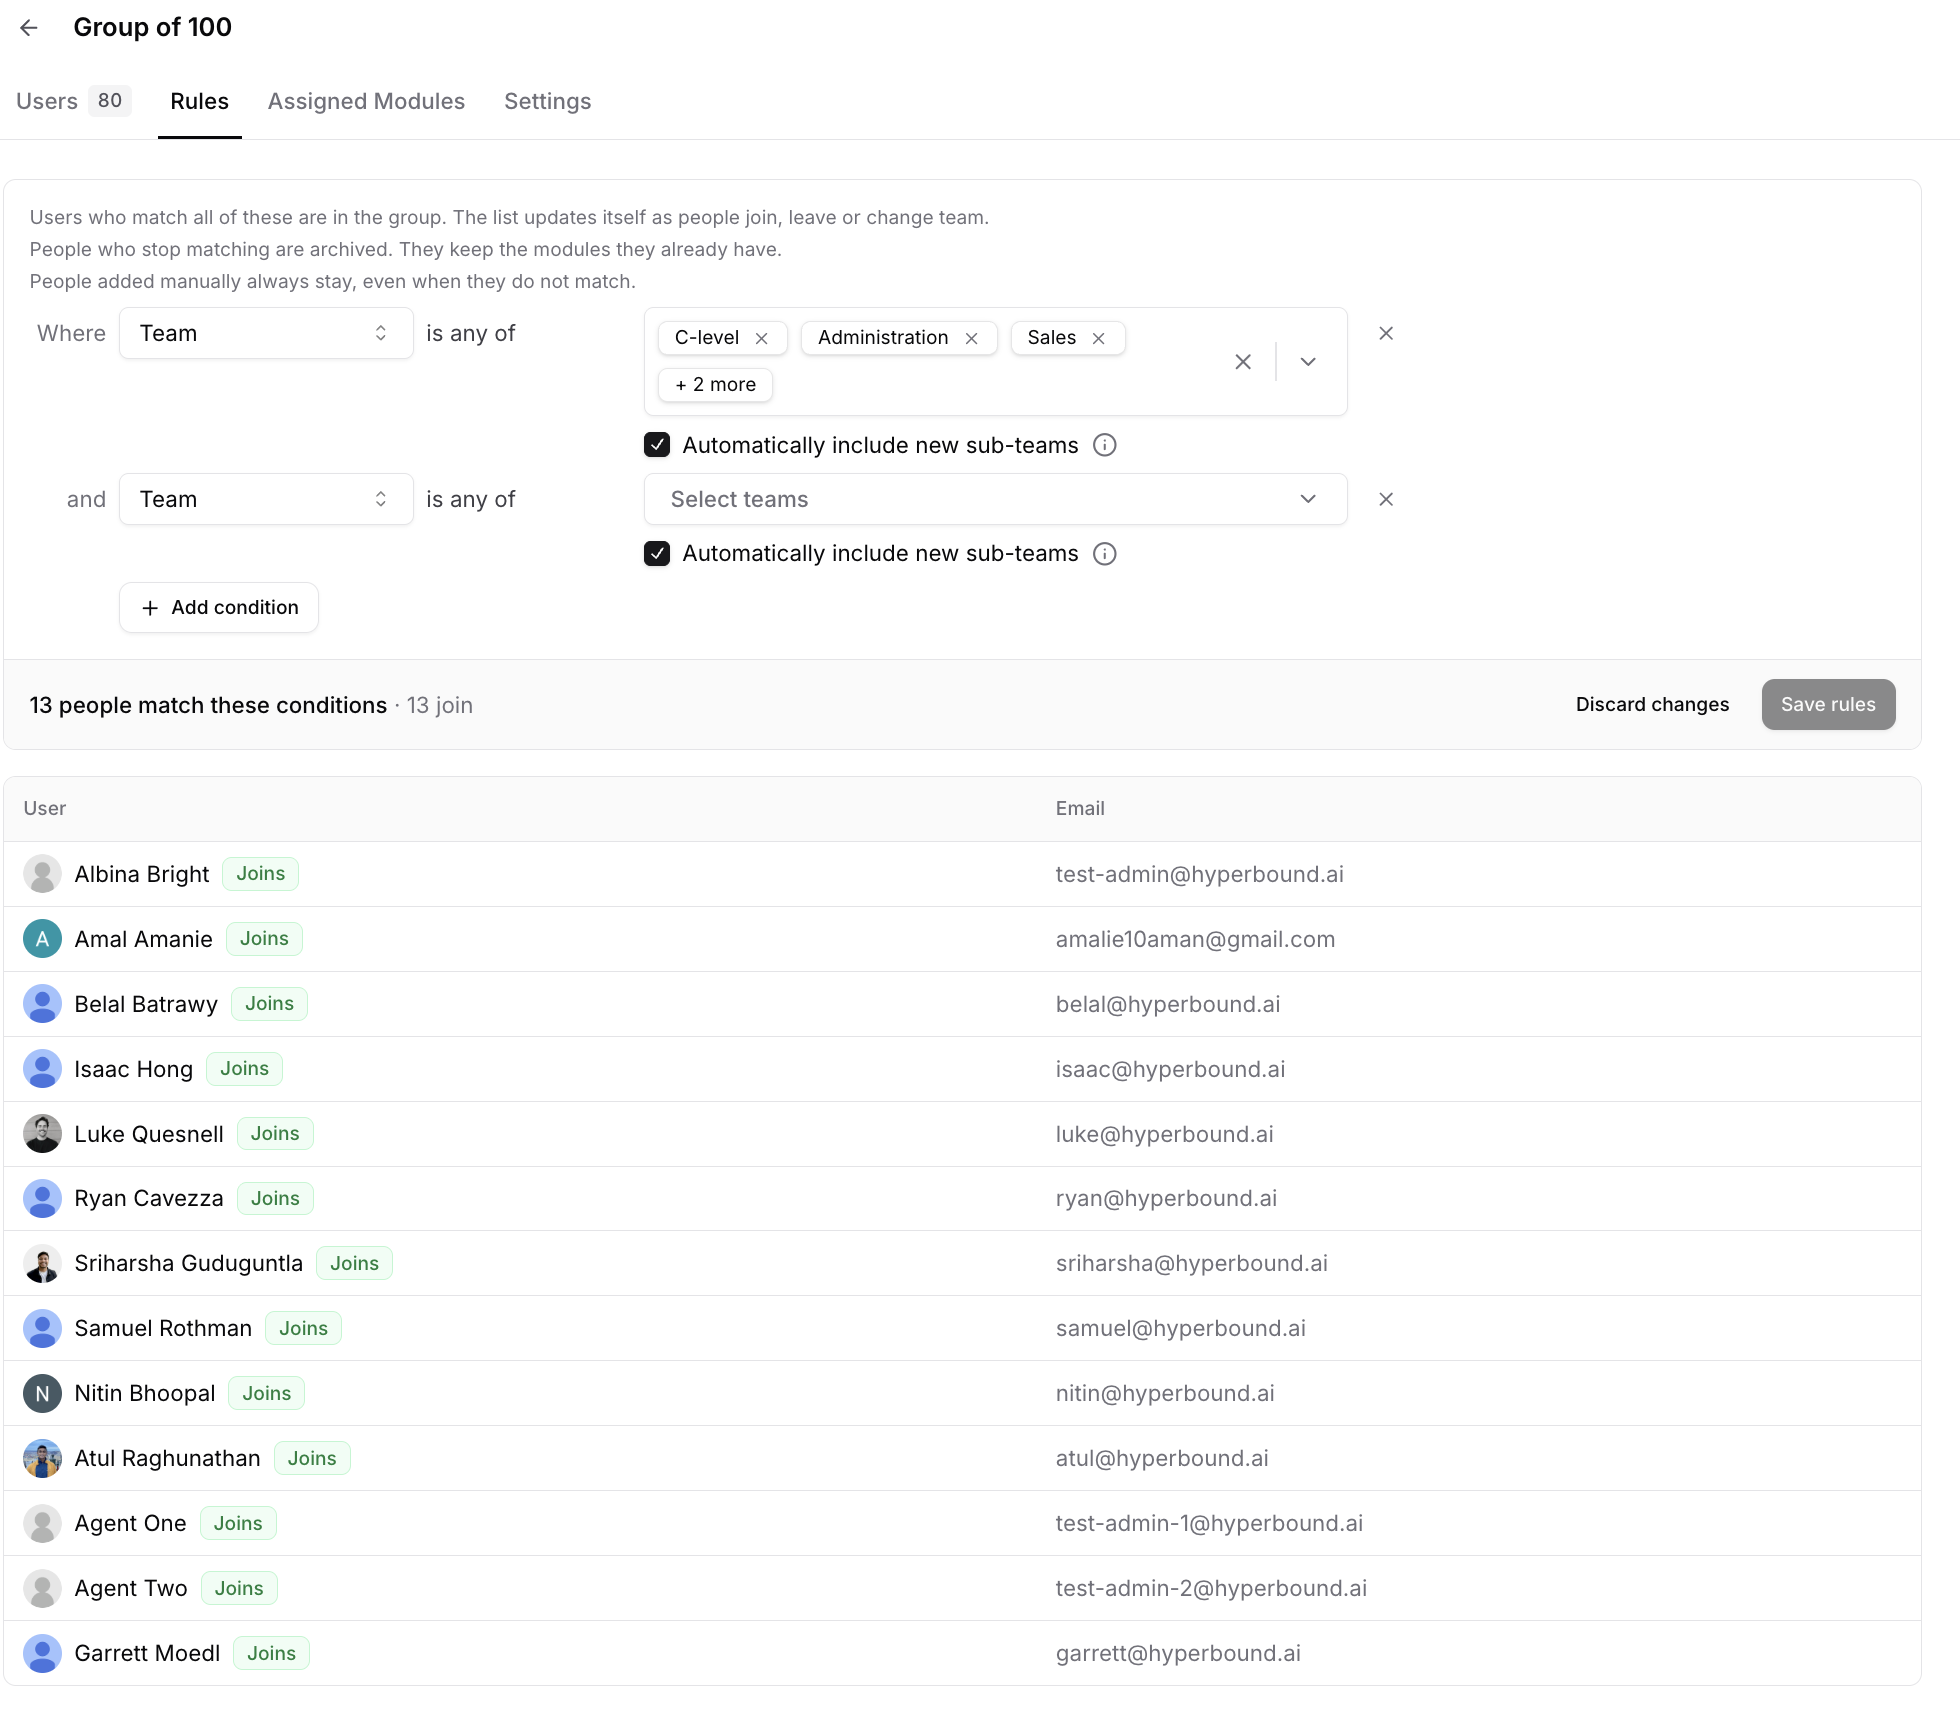The width and height of the screenshot is (1960, 1714).
Task: Remove the Sales team tag
Action: (1098, 339)
